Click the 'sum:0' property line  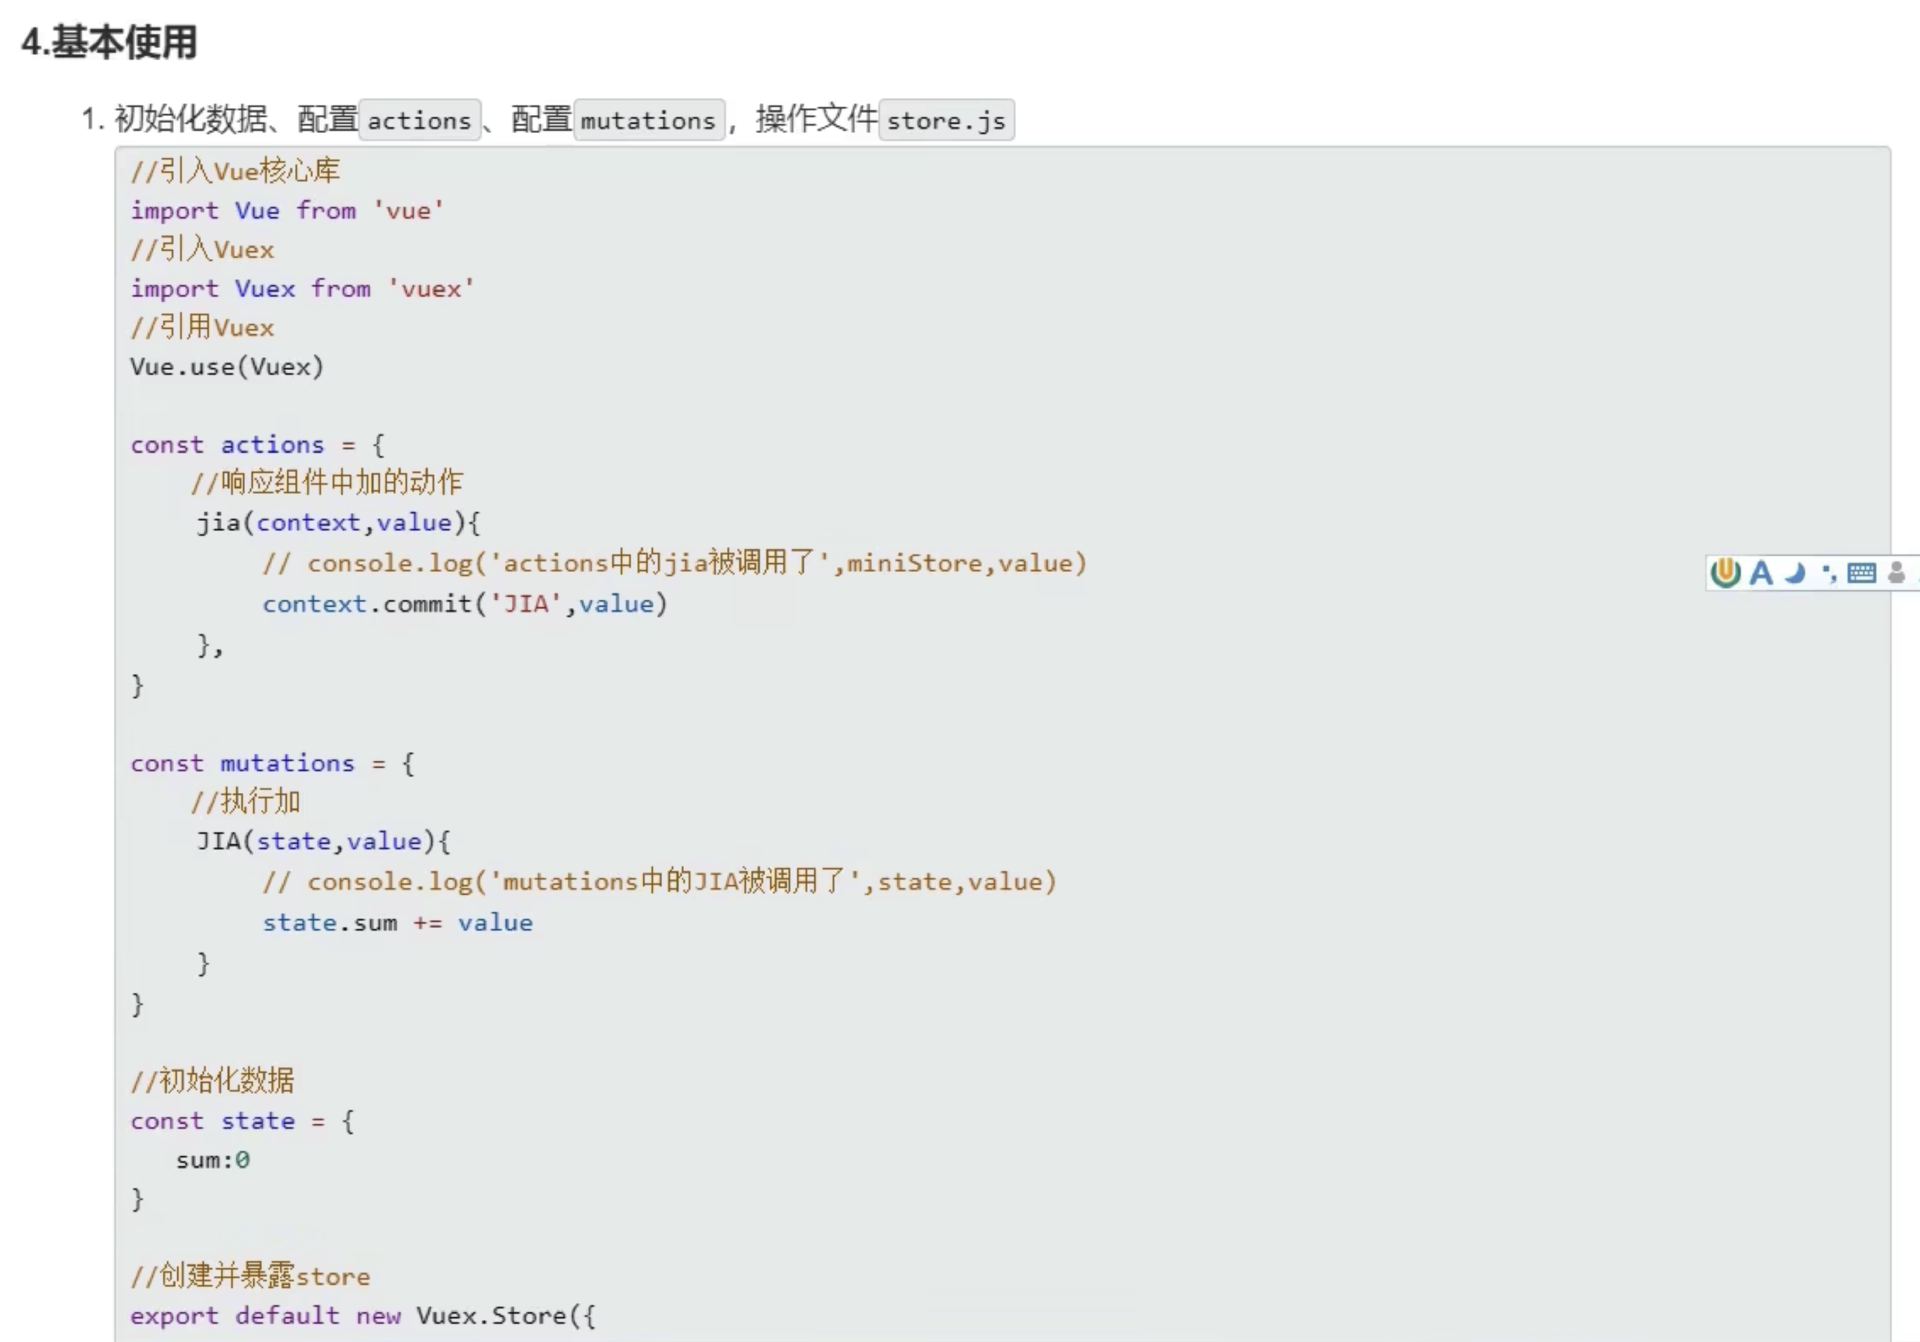pos(213,1160)
